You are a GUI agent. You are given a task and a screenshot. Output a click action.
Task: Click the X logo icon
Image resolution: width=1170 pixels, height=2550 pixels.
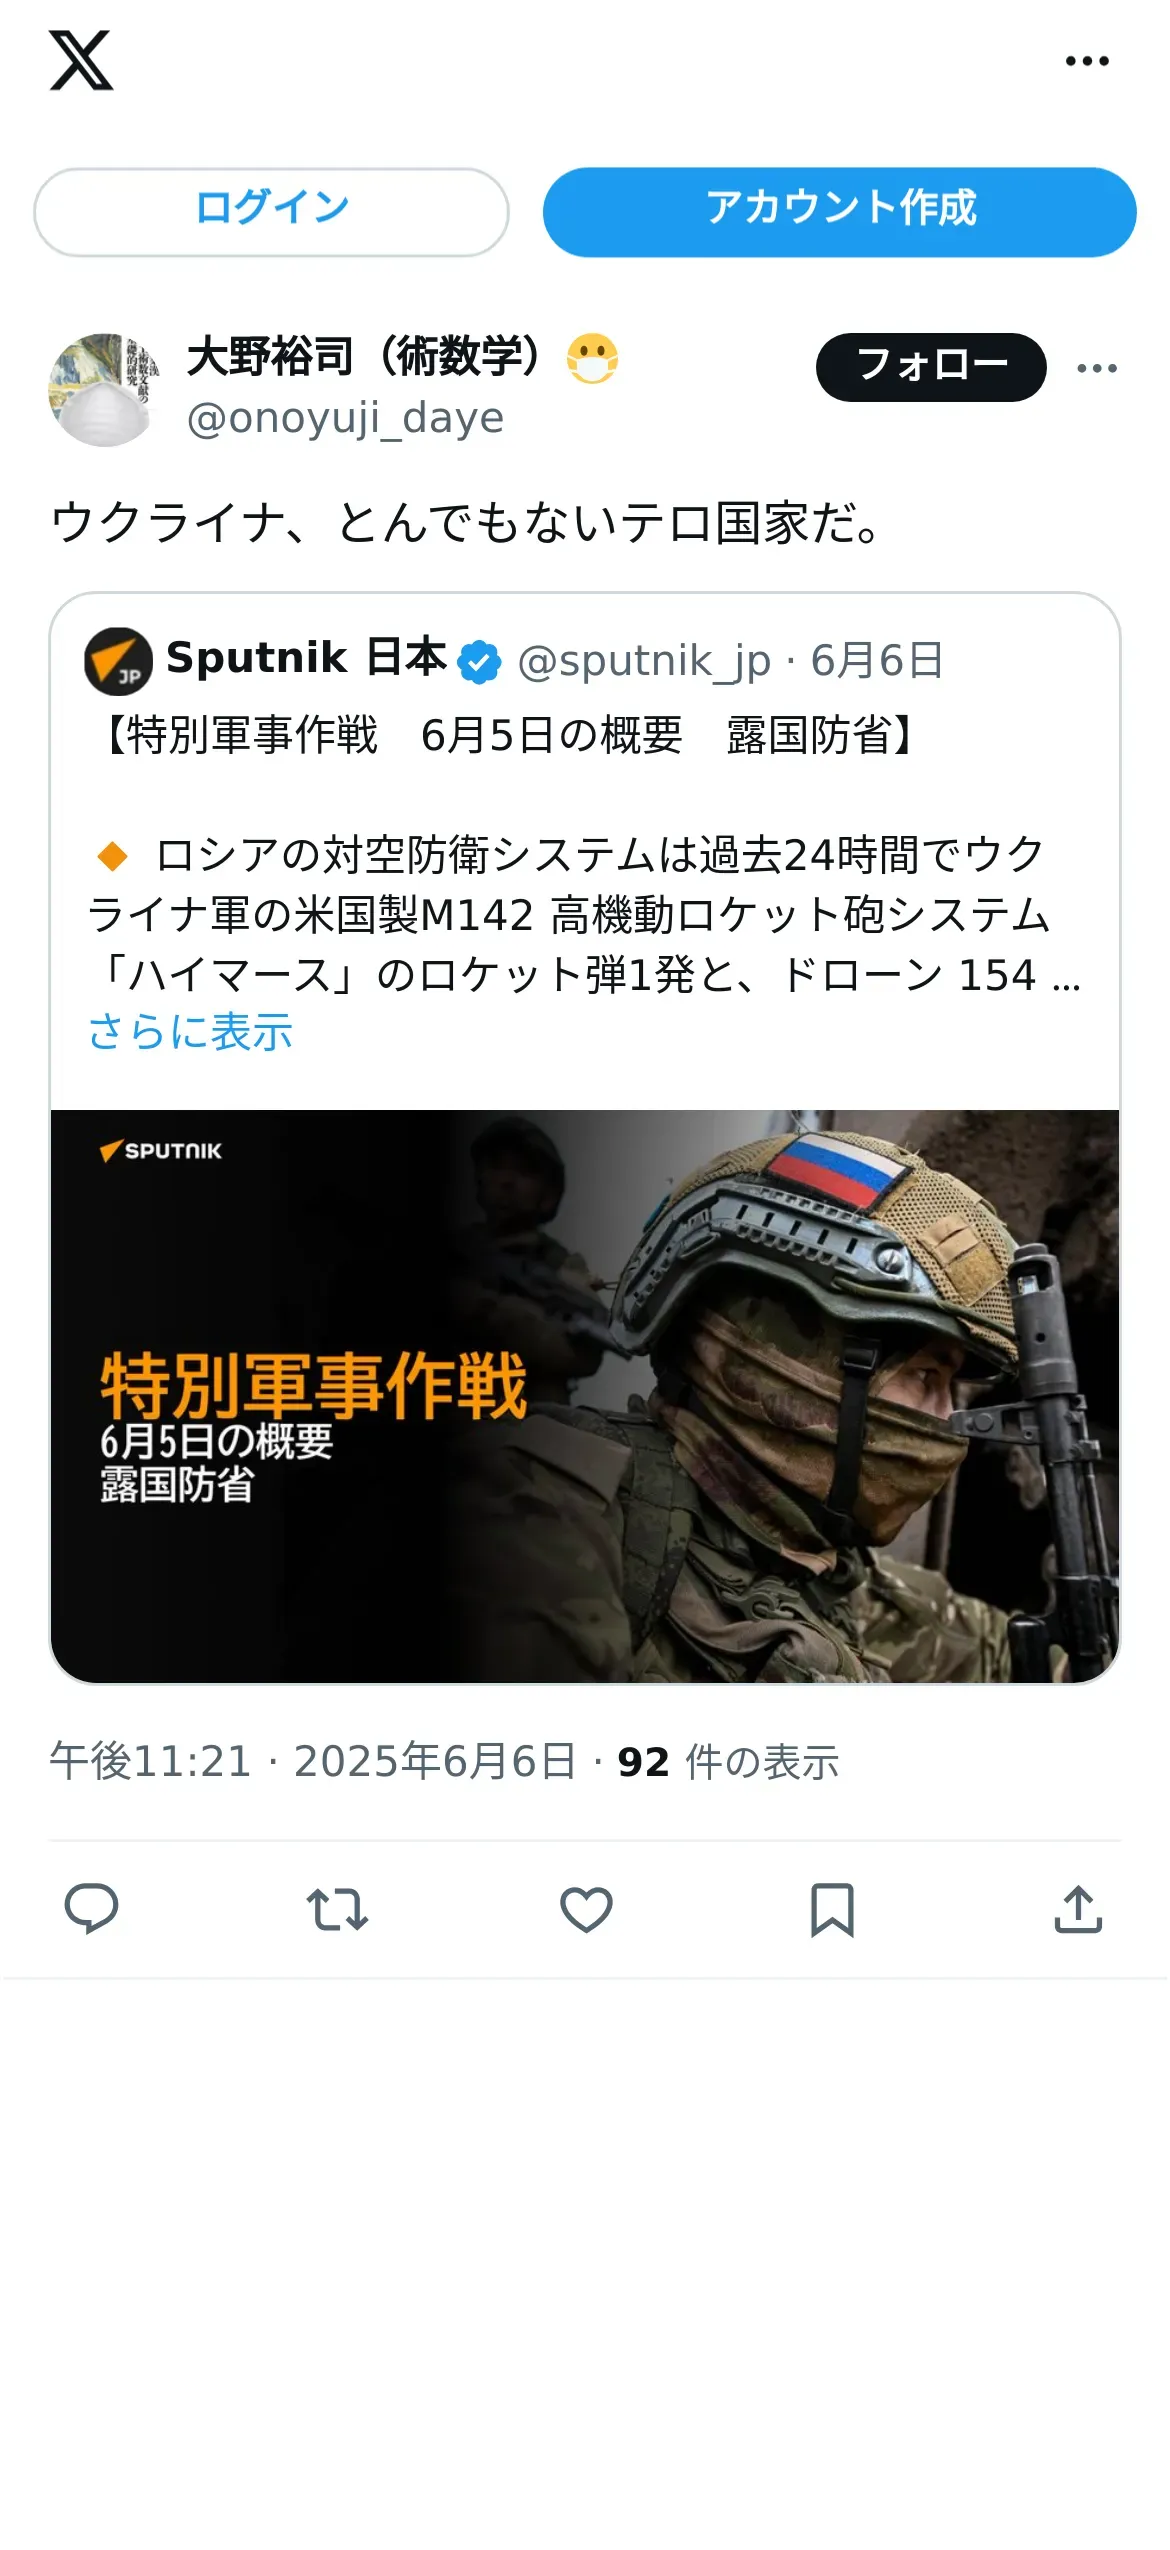[81, 61]
